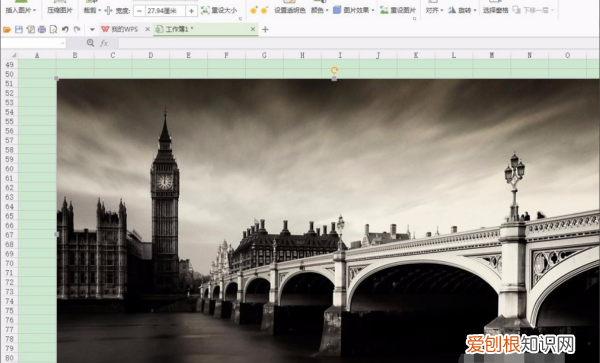The width and height of the screenshot is (600, 363).
Task: Select column O header
Action: click(567, 55)
